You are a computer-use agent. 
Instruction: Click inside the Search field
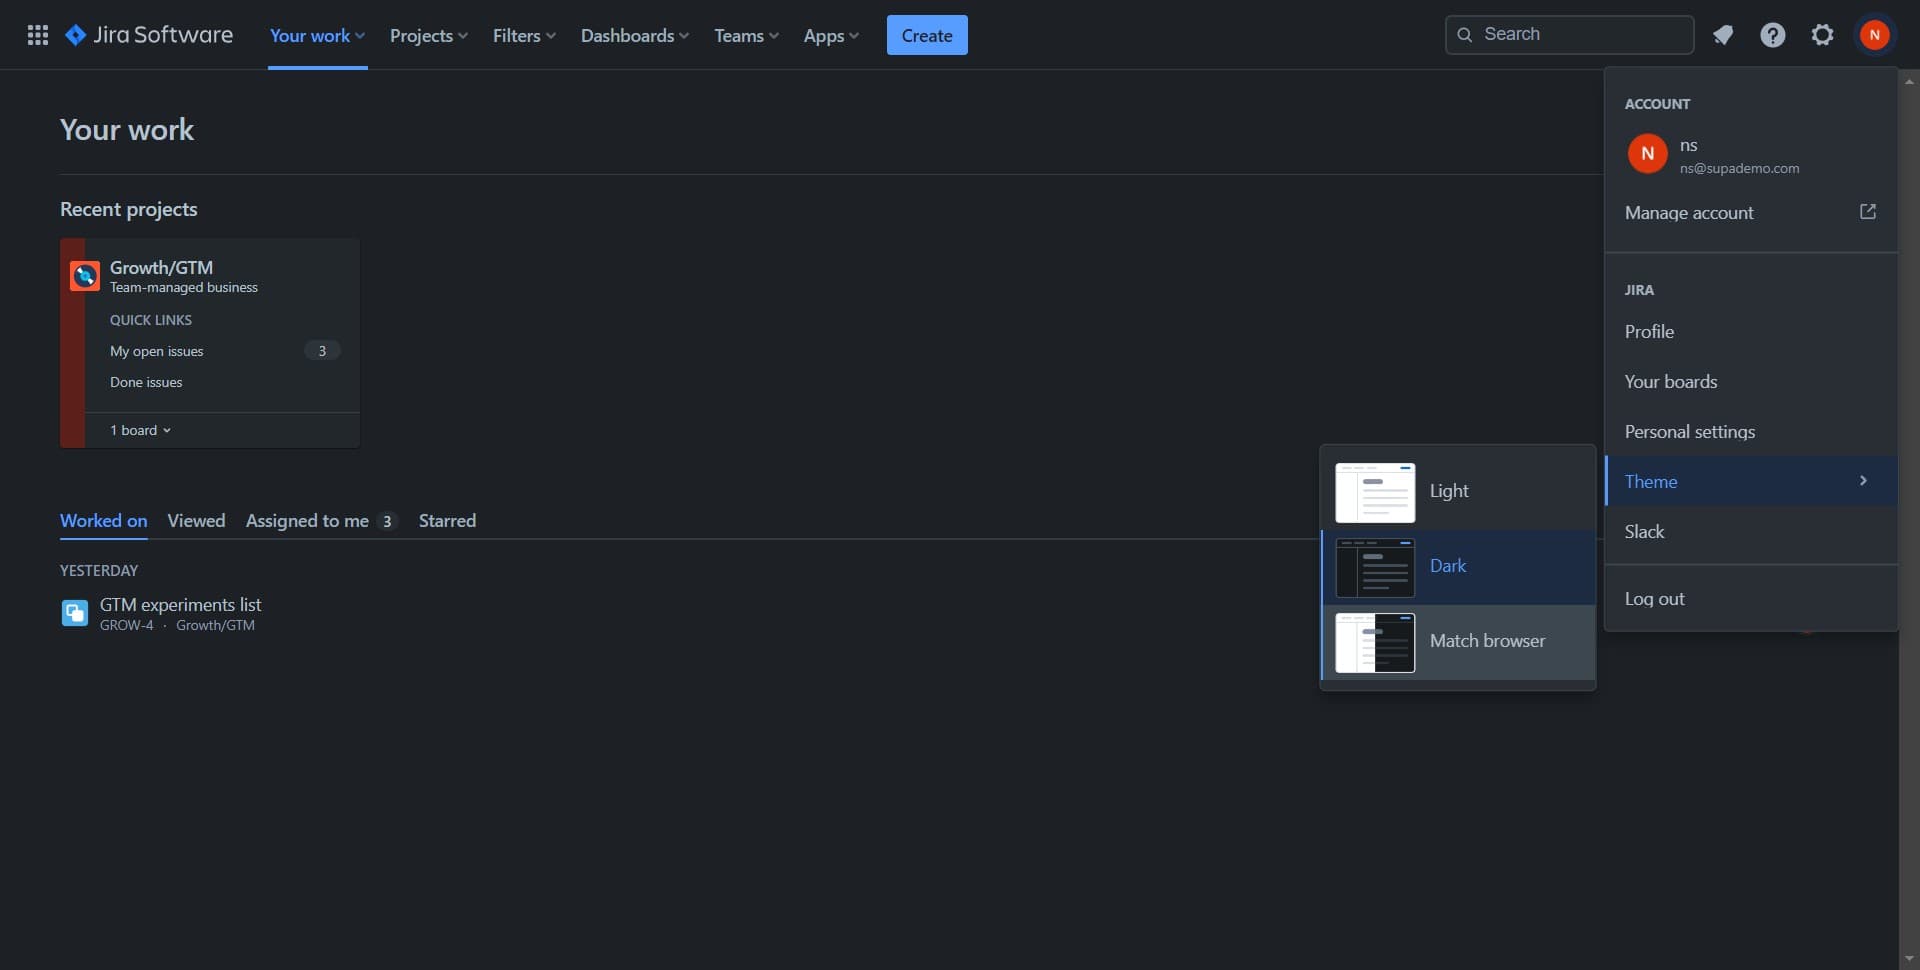pos(1570,33)
